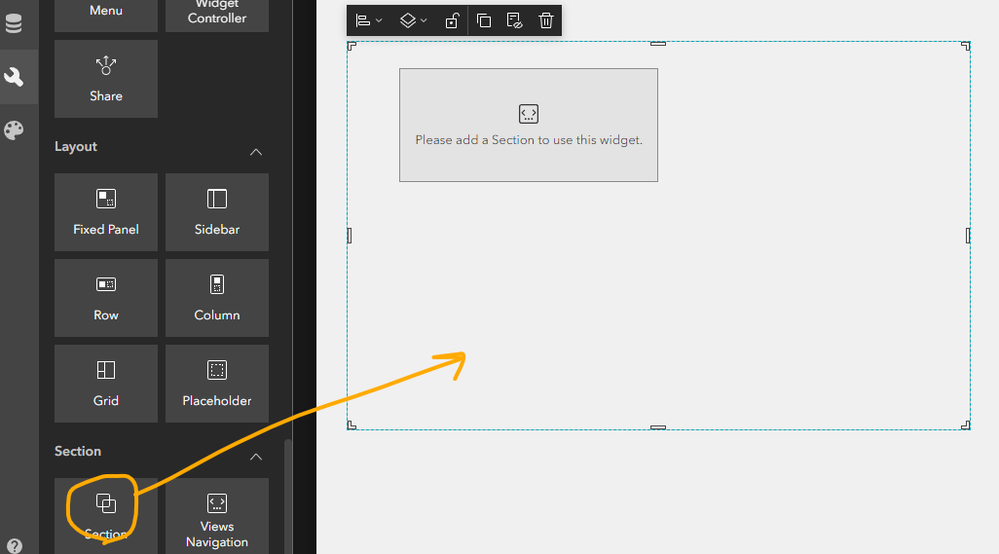Click the copy style toolbar icon
Image resolution: width=999 pixels, height=554 pixels.
point(514,20)
